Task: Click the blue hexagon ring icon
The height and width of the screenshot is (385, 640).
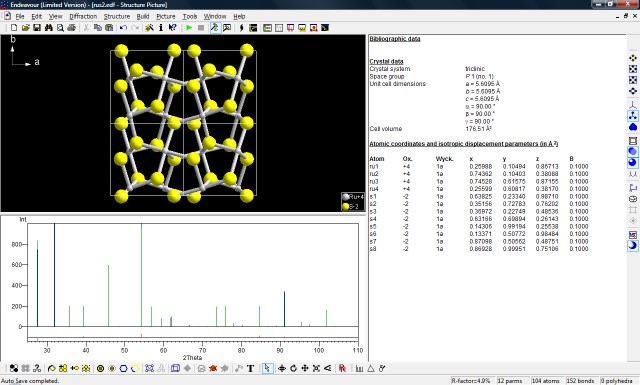Action: [x=123, y=368]
